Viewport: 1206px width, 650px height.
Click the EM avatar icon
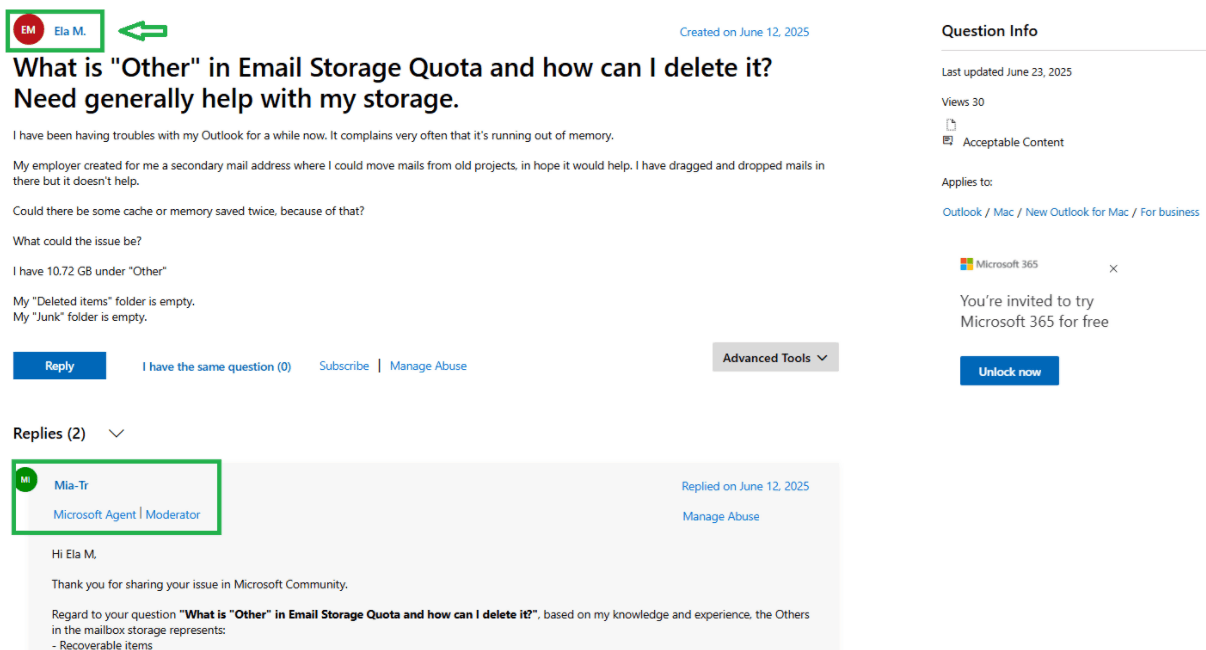(28, 29)
